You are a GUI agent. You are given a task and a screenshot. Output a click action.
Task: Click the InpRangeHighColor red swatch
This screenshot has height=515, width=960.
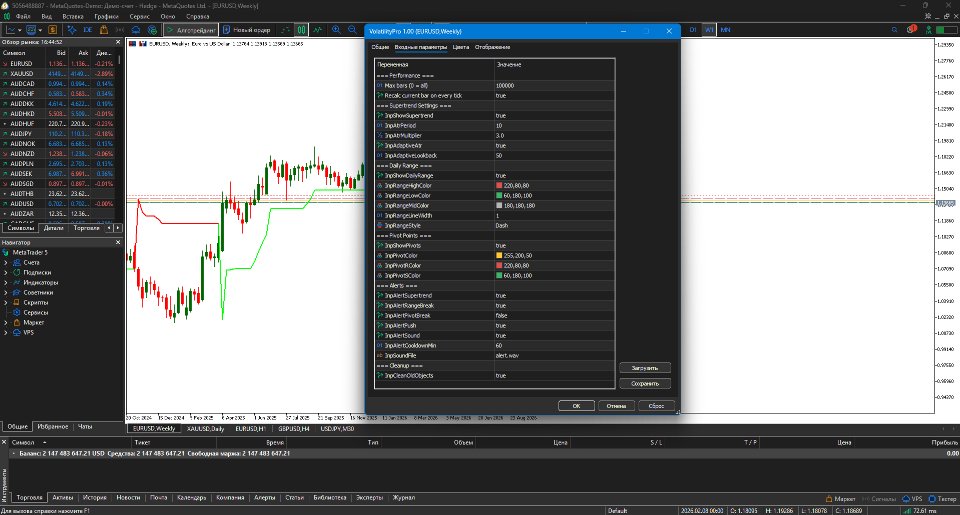[499, 186]
